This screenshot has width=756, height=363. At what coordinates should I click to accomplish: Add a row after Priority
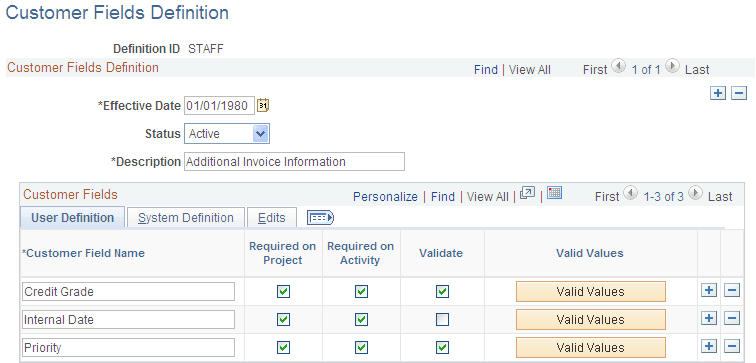pyautogui.click(x=709, y=346)
